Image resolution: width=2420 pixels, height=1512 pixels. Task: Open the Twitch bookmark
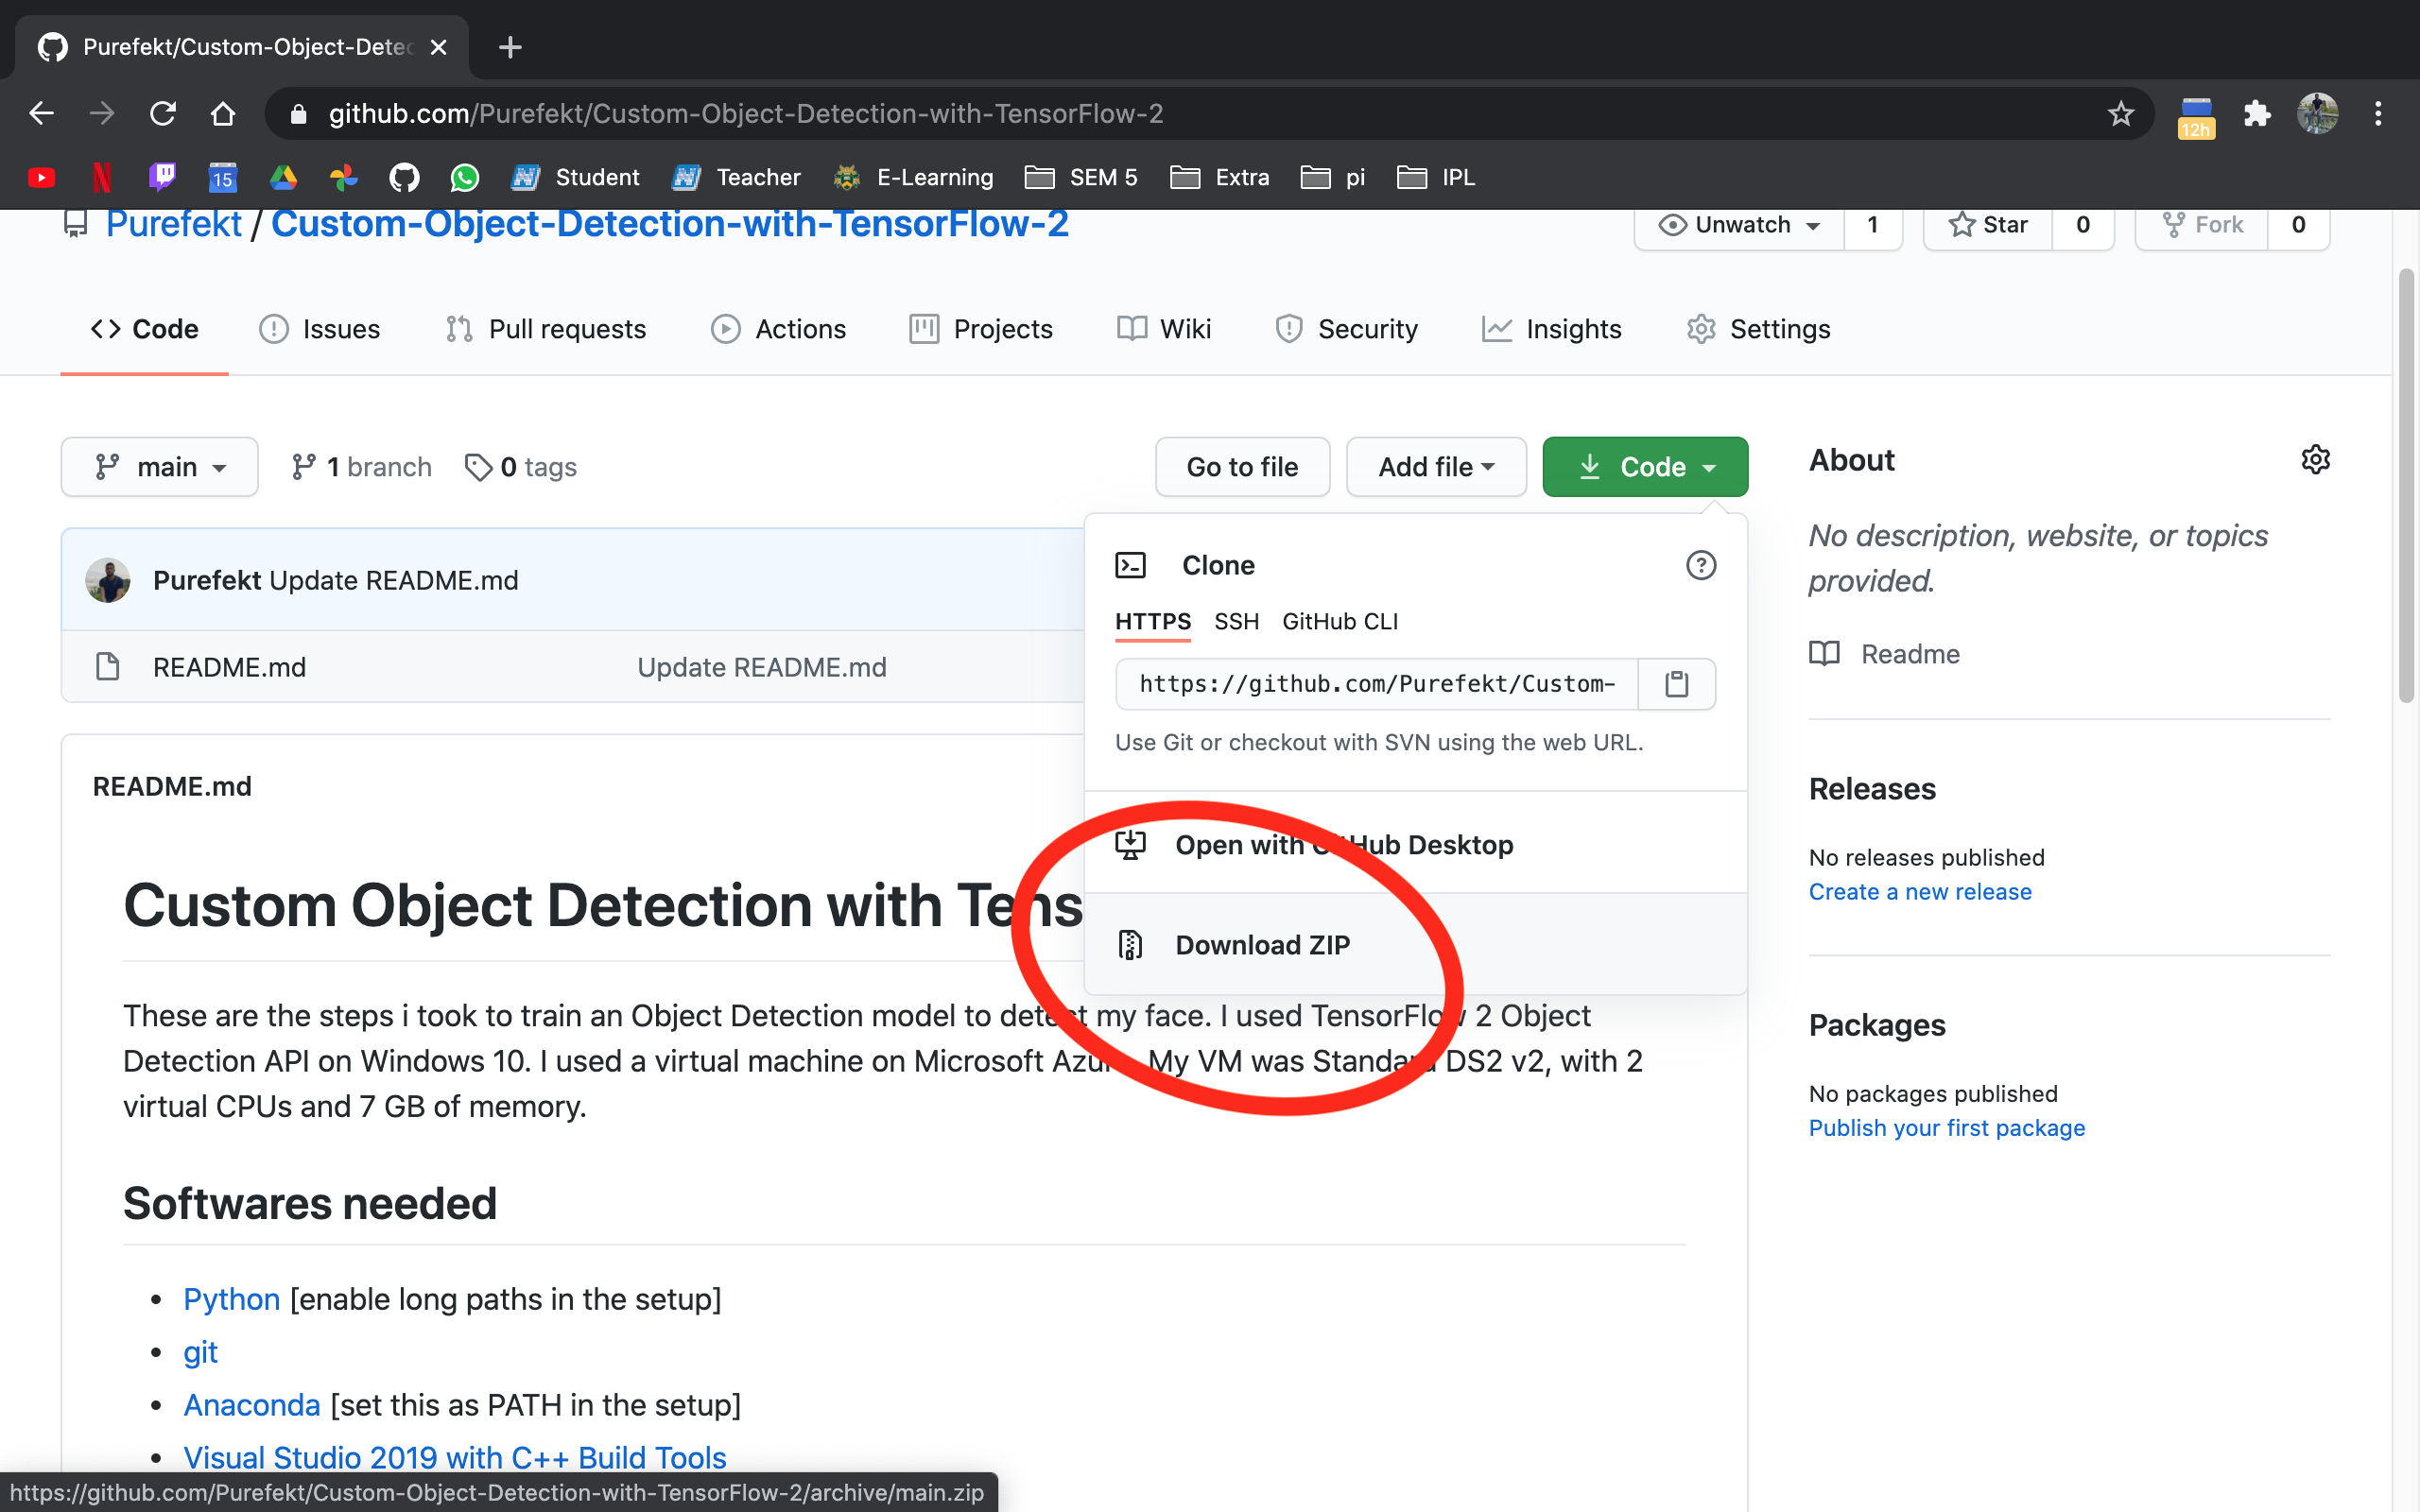(x=162, y=177)
